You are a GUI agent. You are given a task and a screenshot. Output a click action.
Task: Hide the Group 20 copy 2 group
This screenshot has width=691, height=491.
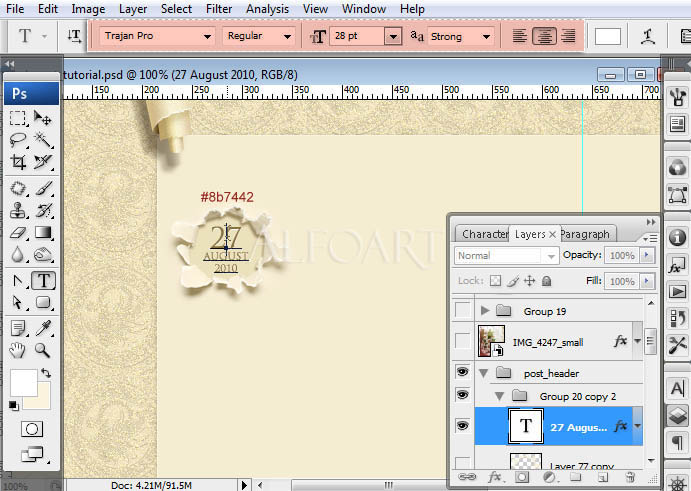[462, 394]
